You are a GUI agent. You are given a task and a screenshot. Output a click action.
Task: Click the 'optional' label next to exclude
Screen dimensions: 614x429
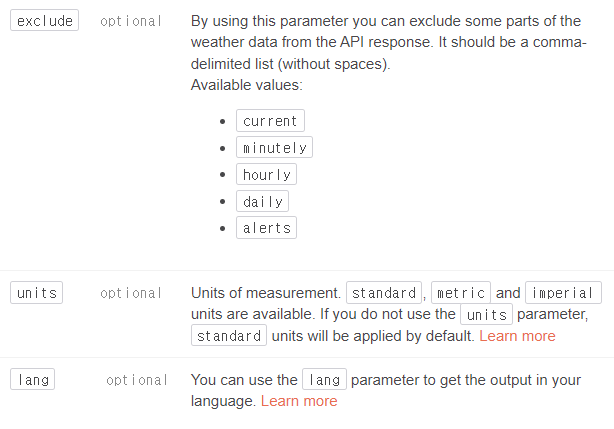click(x=131, y=21)
